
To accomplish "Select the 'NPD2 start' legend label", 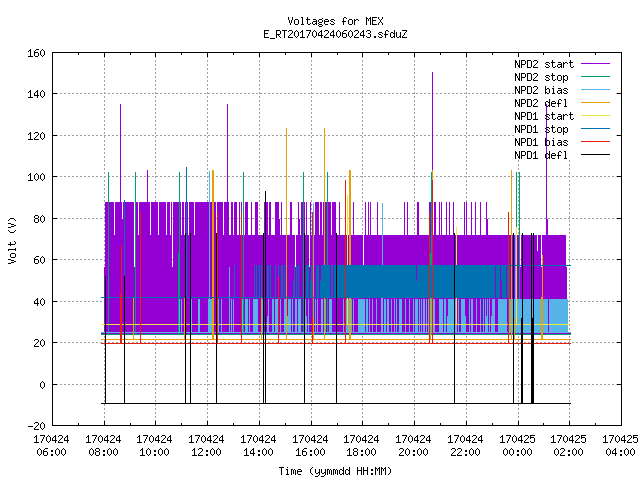I will tap(544, 64).
